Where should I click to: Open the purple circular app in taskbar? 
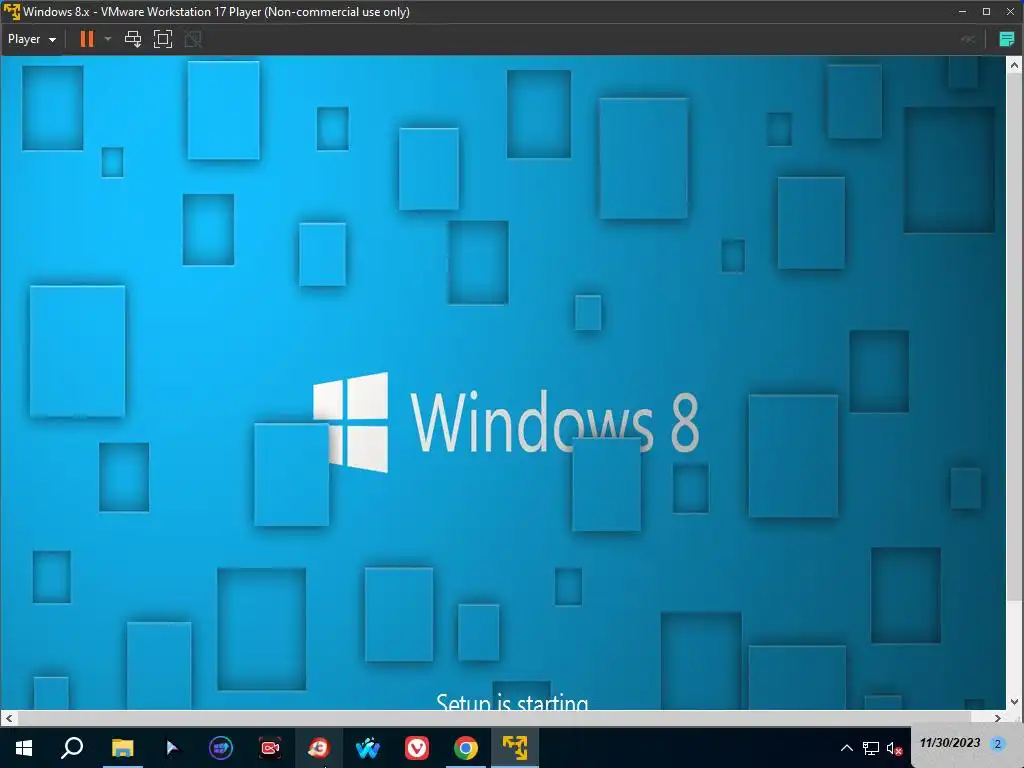[x=221, y=748]
